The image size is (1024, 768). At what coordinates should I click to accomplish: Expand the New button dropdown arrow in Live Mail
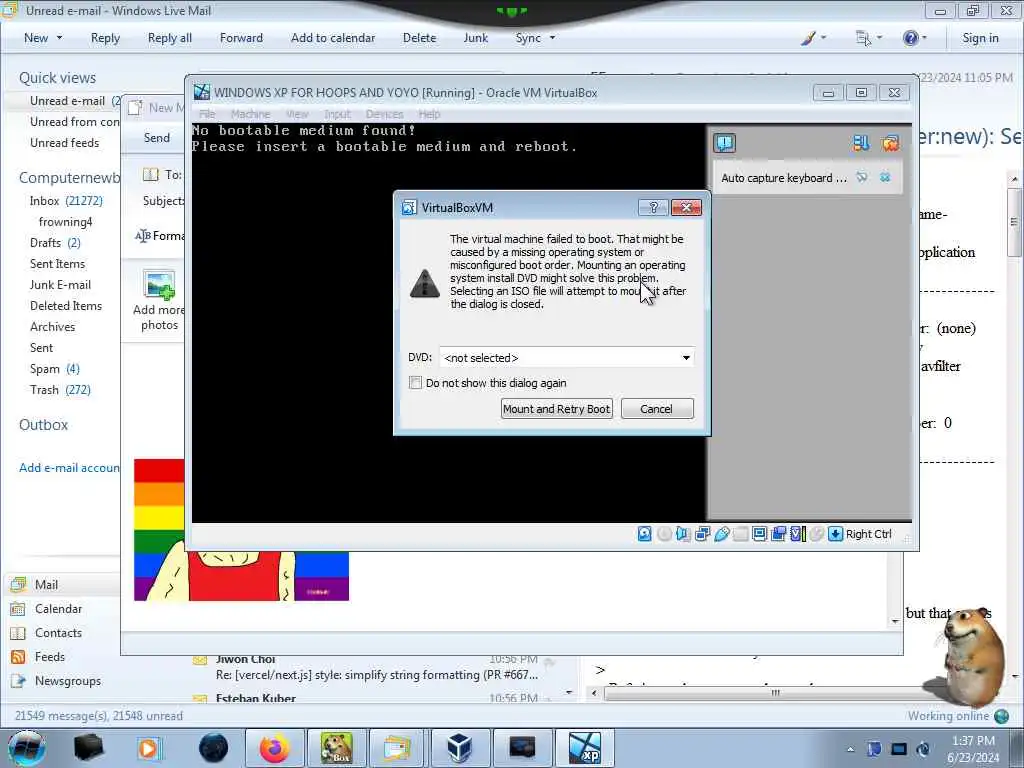[x=59, y=38]
